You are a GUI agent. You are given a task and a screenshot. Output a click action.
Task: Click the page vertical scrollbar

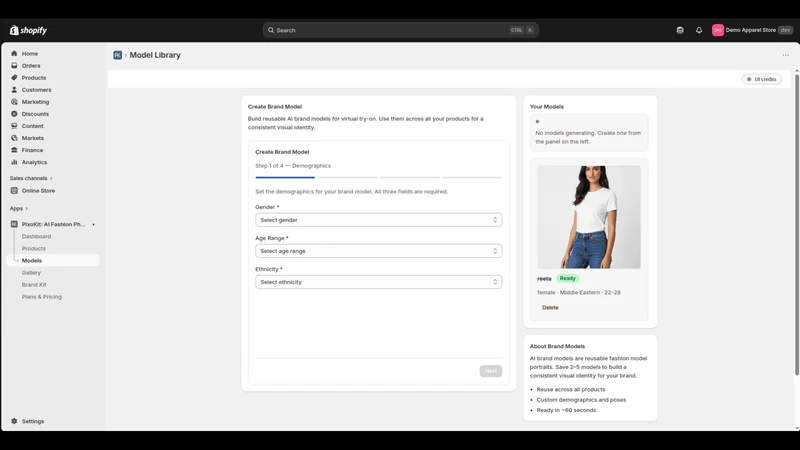(x=796, y=224)
